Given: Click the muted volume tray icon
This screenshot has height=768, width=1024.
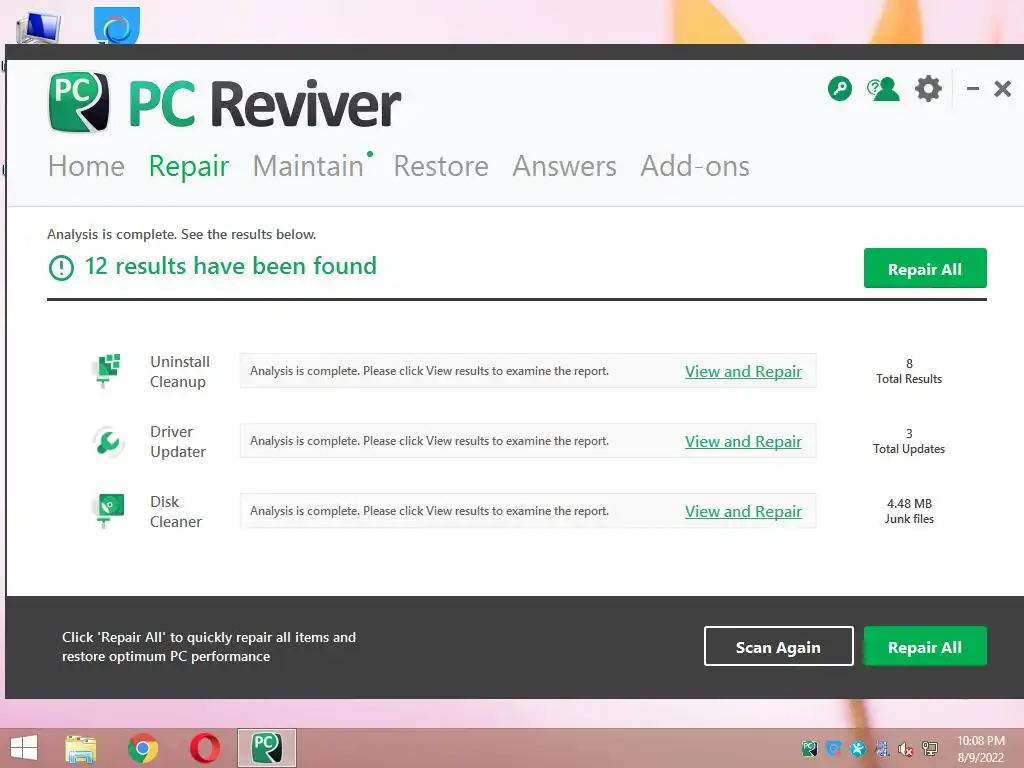Looking at the screenshot, I should [x=905, y=748].
